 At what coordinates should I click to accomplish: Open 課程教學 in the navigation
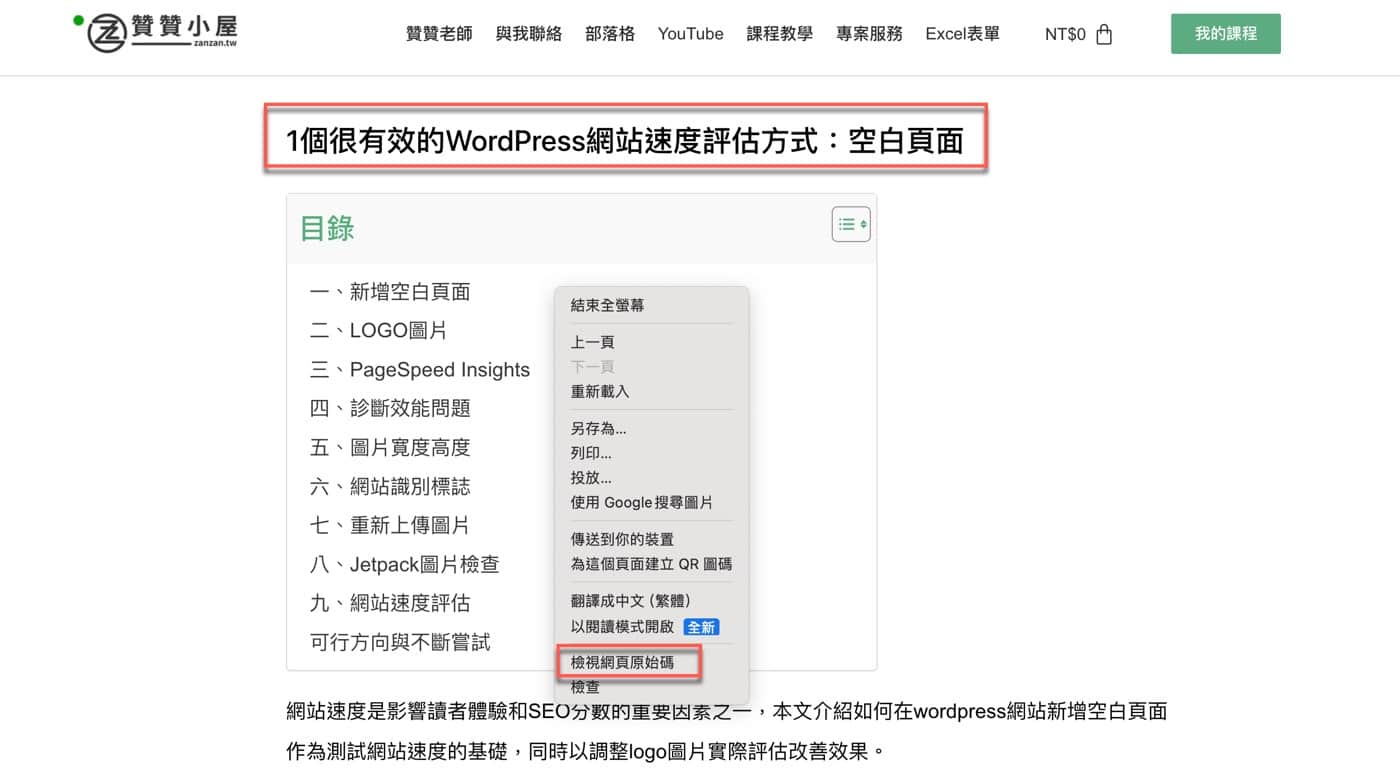[780, 34]
